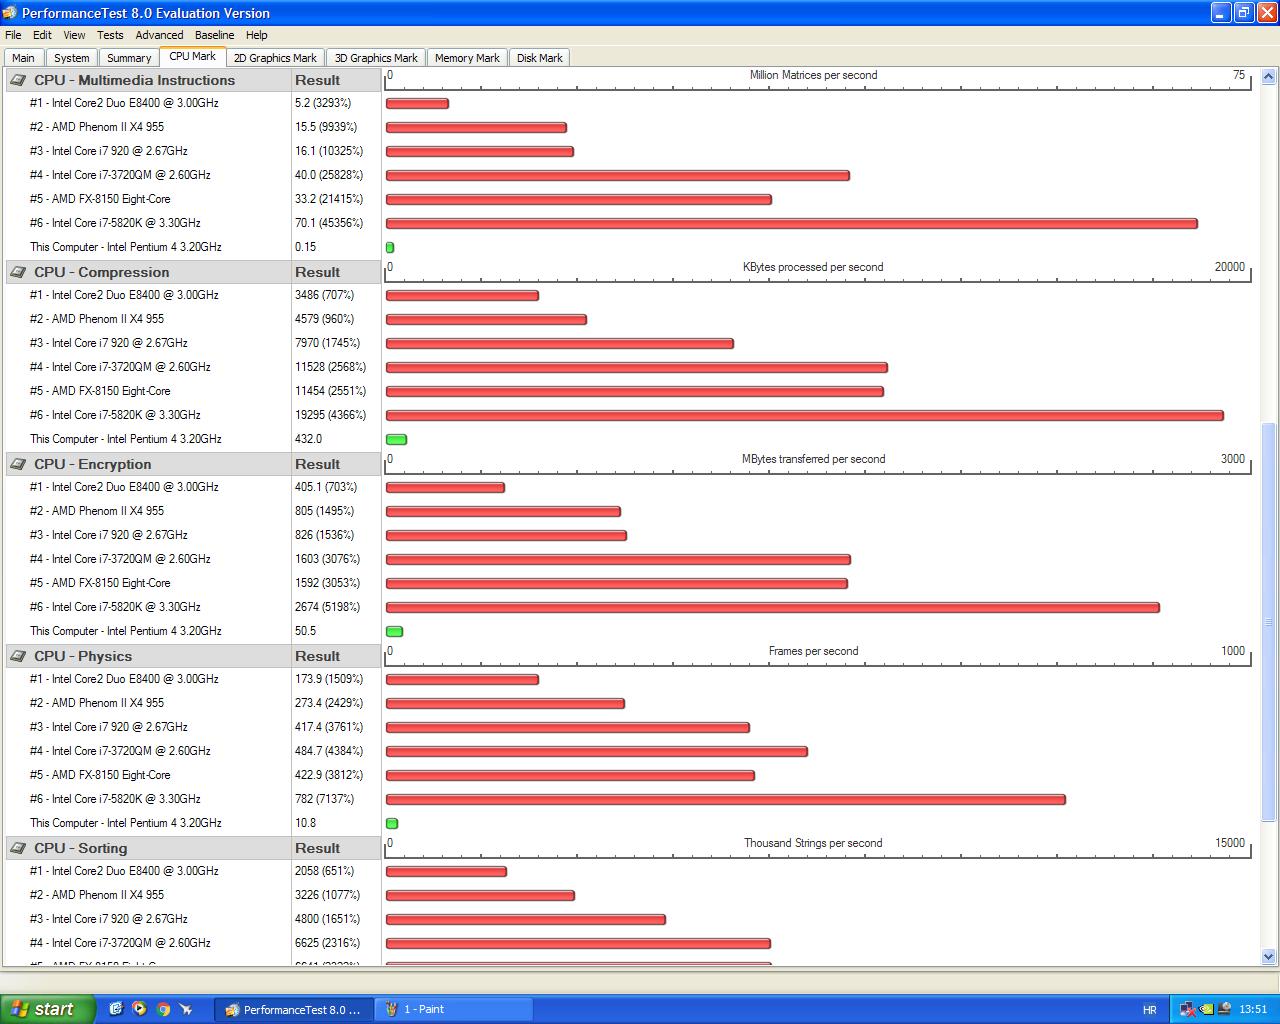The width and height of the screenshot is (1280, 1024).
Task: Click Compression result 19295 (4366%)
Action: click(x=330, y=415)
